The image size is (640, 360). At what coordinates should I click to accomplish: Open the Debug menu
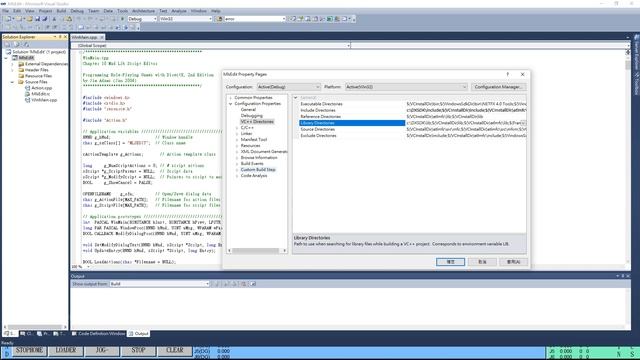tap(77, 11)
